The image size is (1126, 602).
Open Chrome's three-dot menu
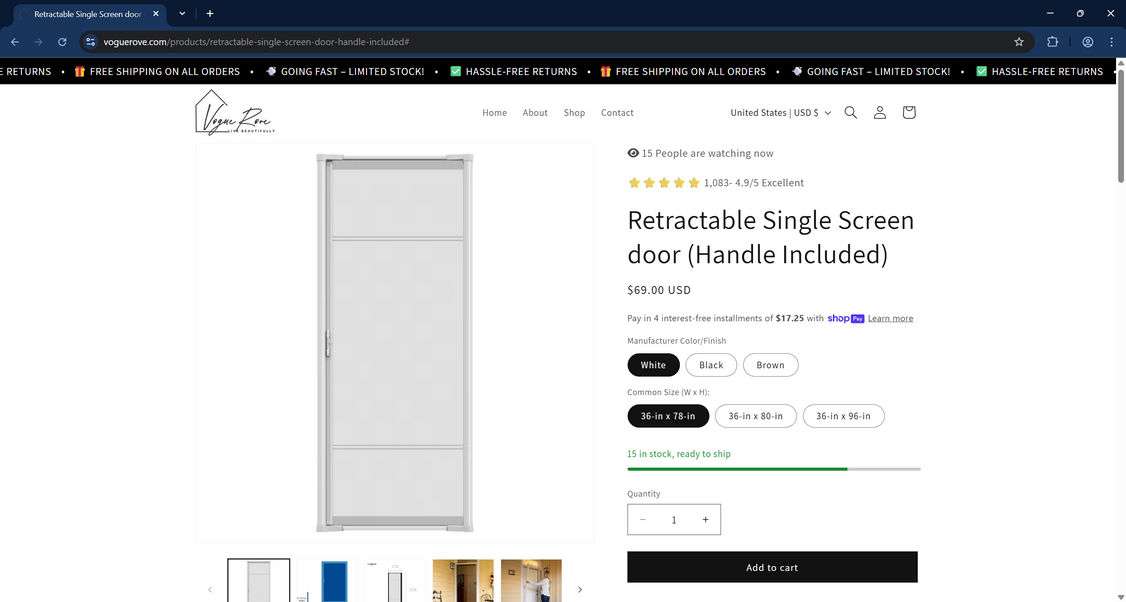pos(1111,42)
